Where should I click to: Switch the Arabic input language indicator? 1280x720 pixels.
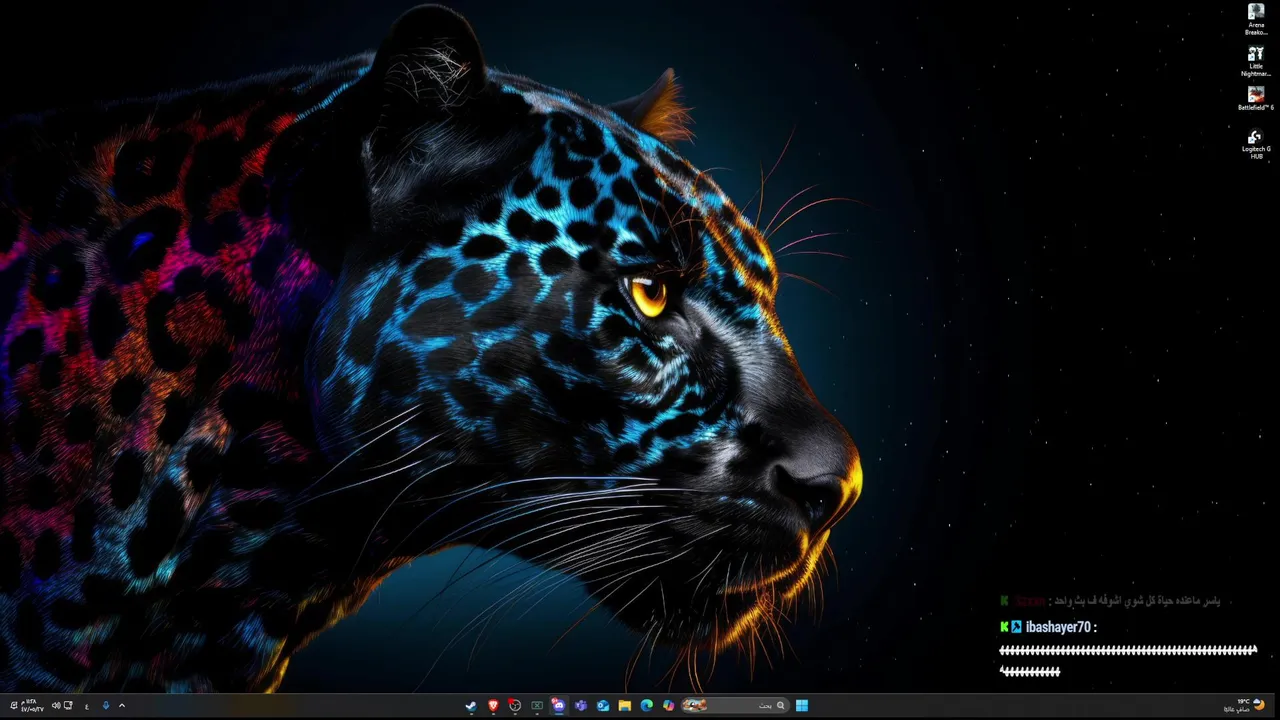[x=87, y=706]
